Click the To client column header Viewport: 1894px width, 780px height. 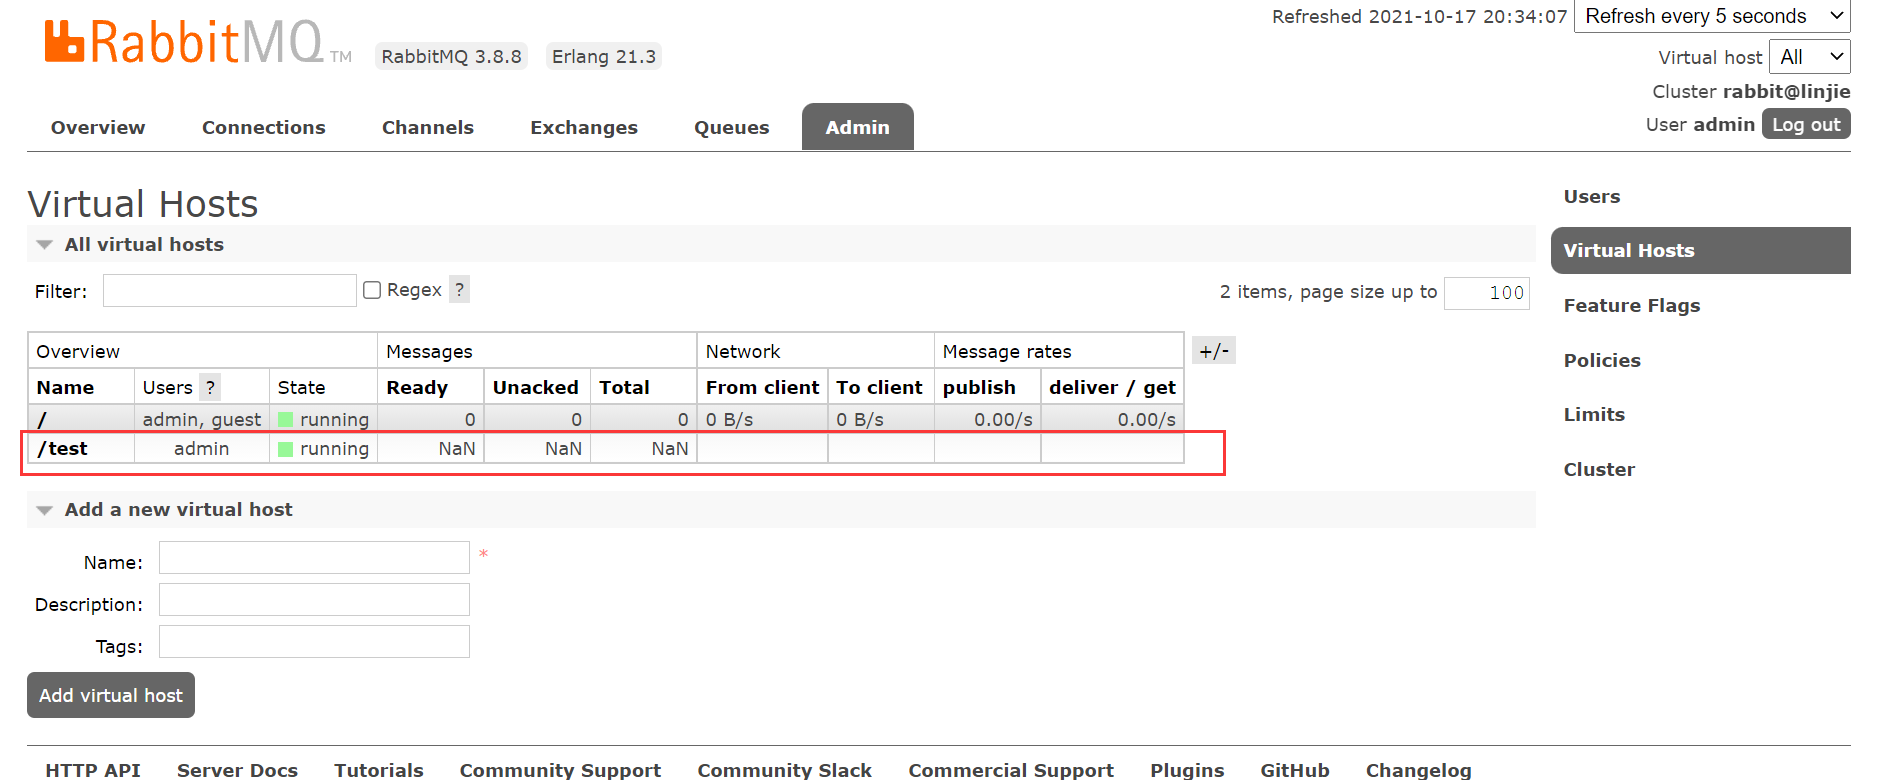point(879,388)
